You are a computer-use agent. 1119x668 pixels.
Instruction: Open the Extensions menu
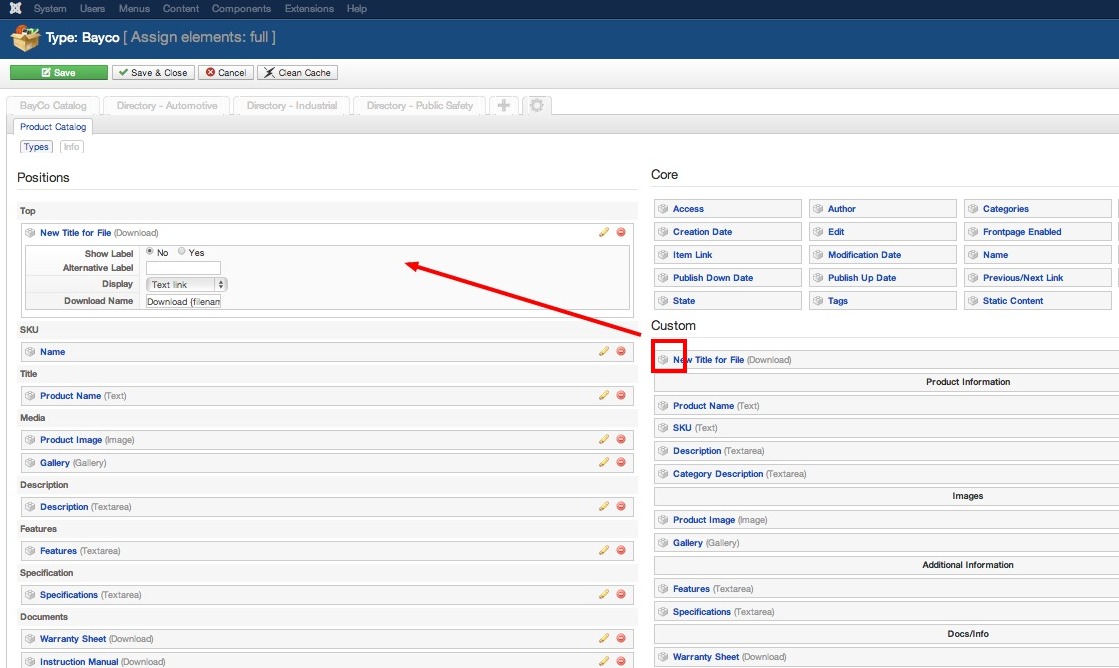(x=309, y=9)
